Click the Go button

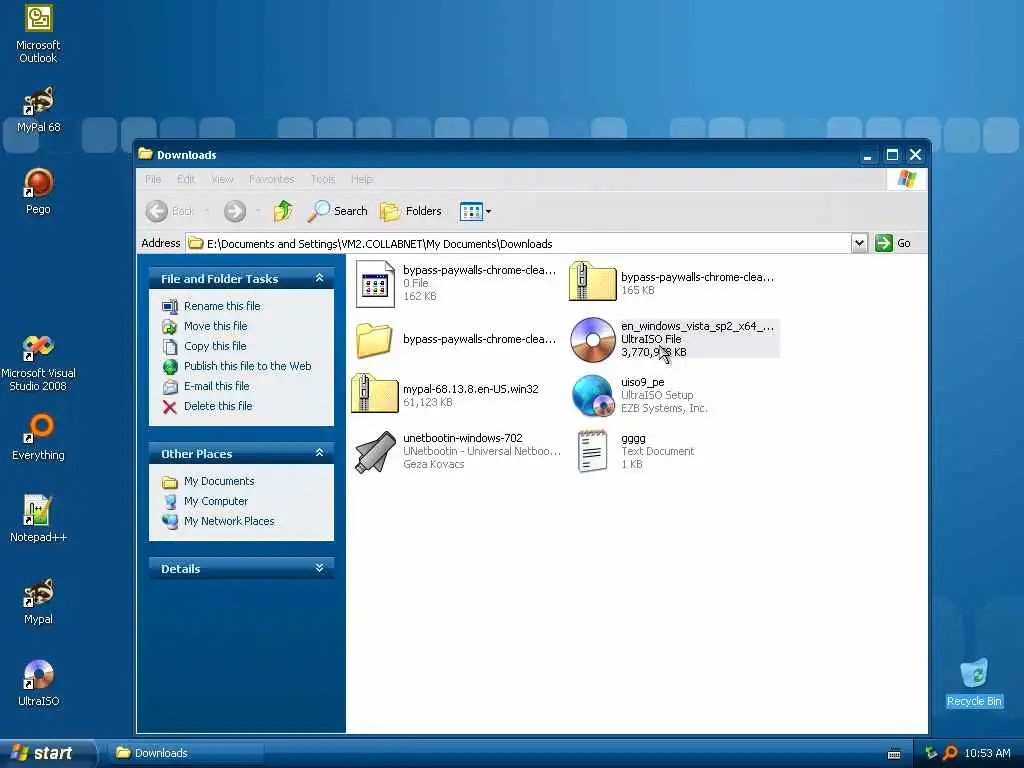893,243
